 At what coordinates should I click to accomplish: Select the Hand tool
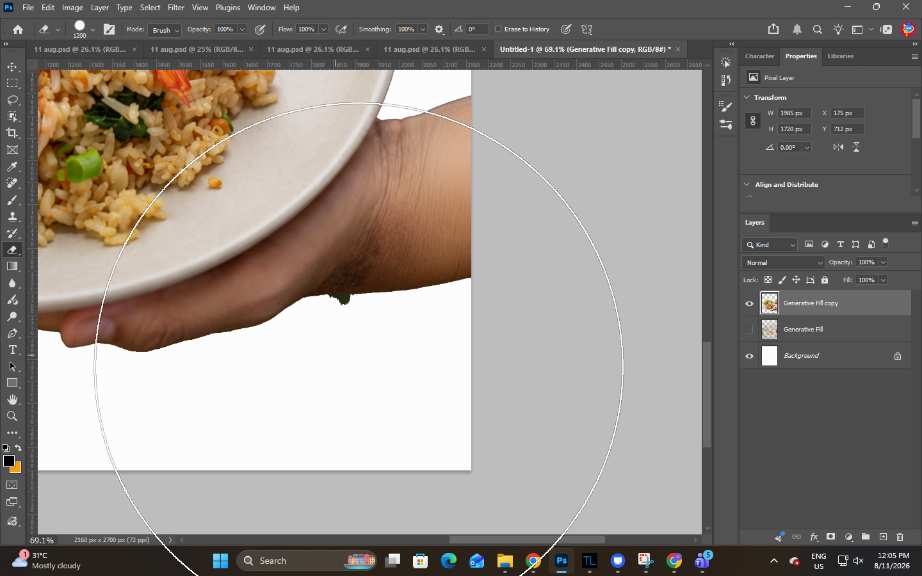point(12,400)
